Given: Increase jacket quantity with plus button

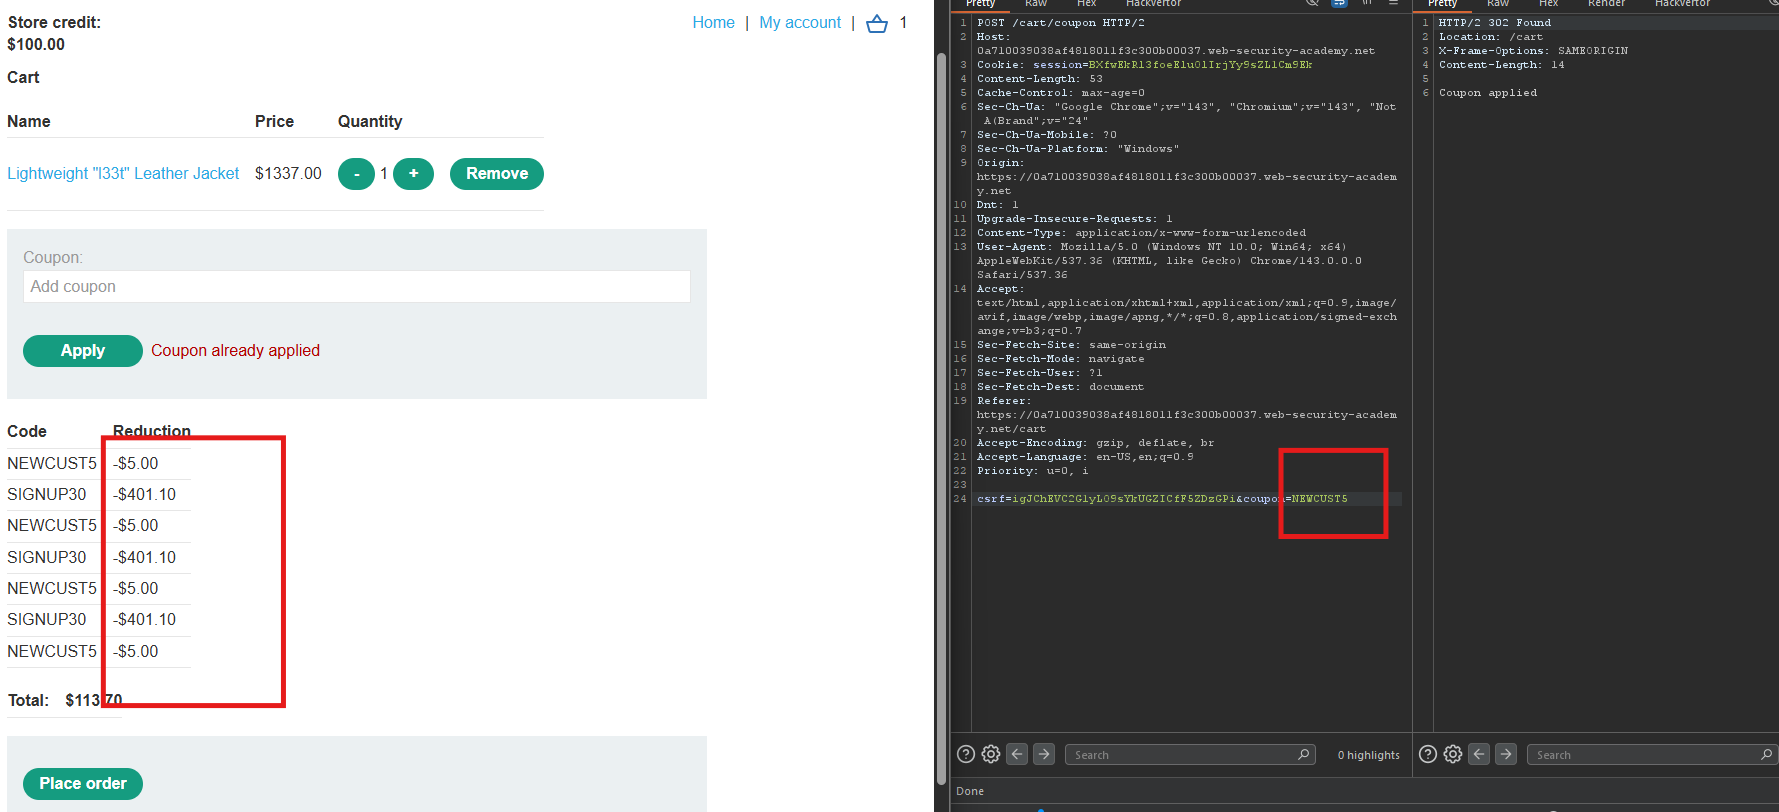Looking at the screenshot, I should coord(413,174).
